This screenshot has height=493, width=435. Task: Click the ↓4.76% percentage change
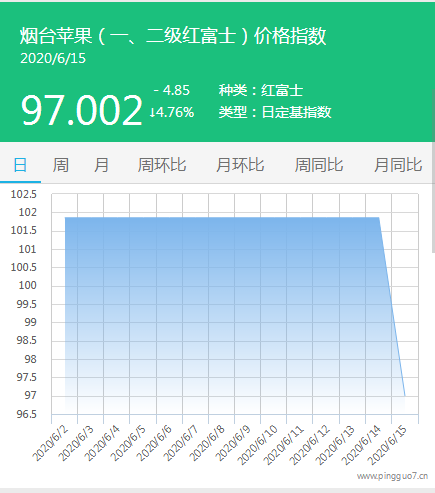(172, 112)
